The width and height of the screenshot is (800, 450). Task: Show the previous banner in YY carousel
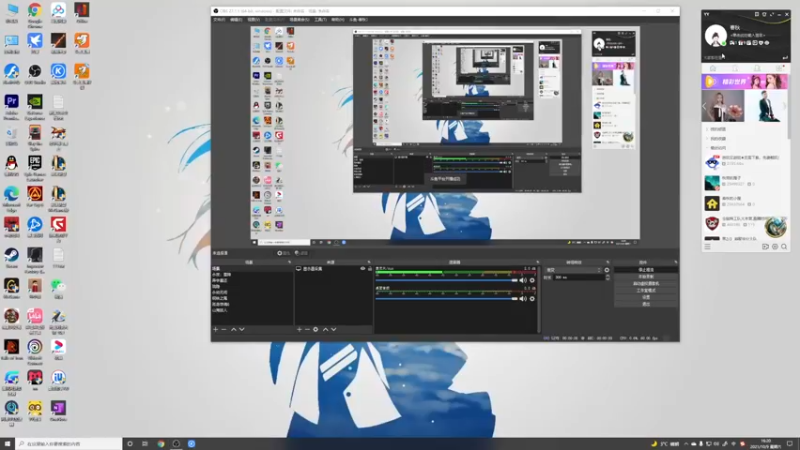click(x=705, y=106)
